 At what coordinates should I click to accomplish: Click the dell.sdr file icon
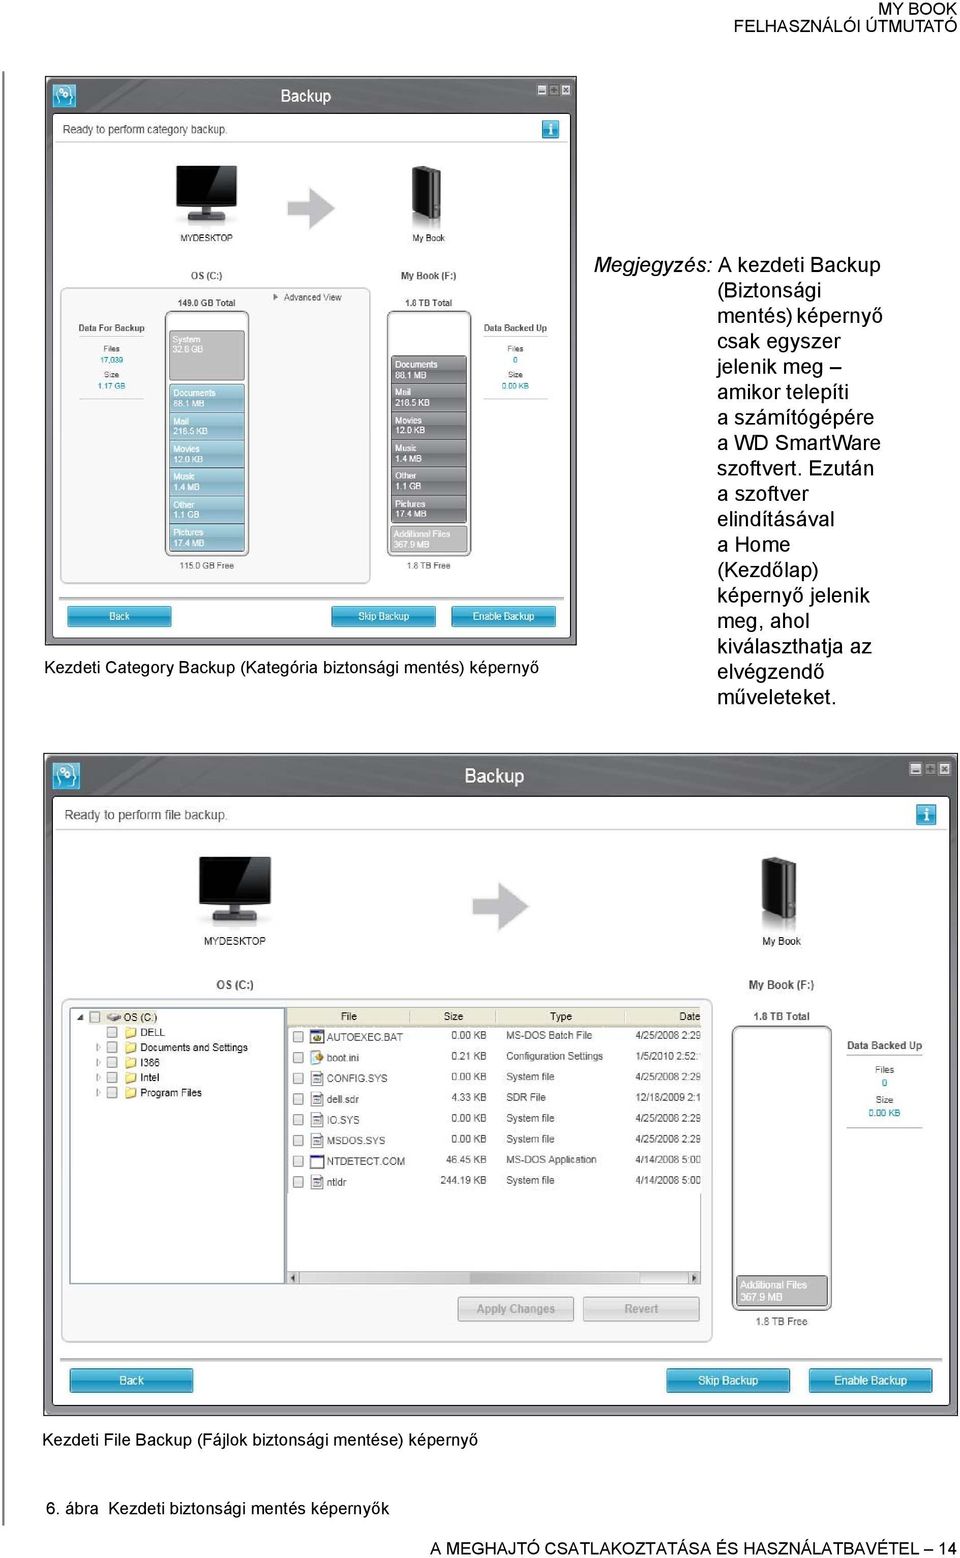point(317,1099)
